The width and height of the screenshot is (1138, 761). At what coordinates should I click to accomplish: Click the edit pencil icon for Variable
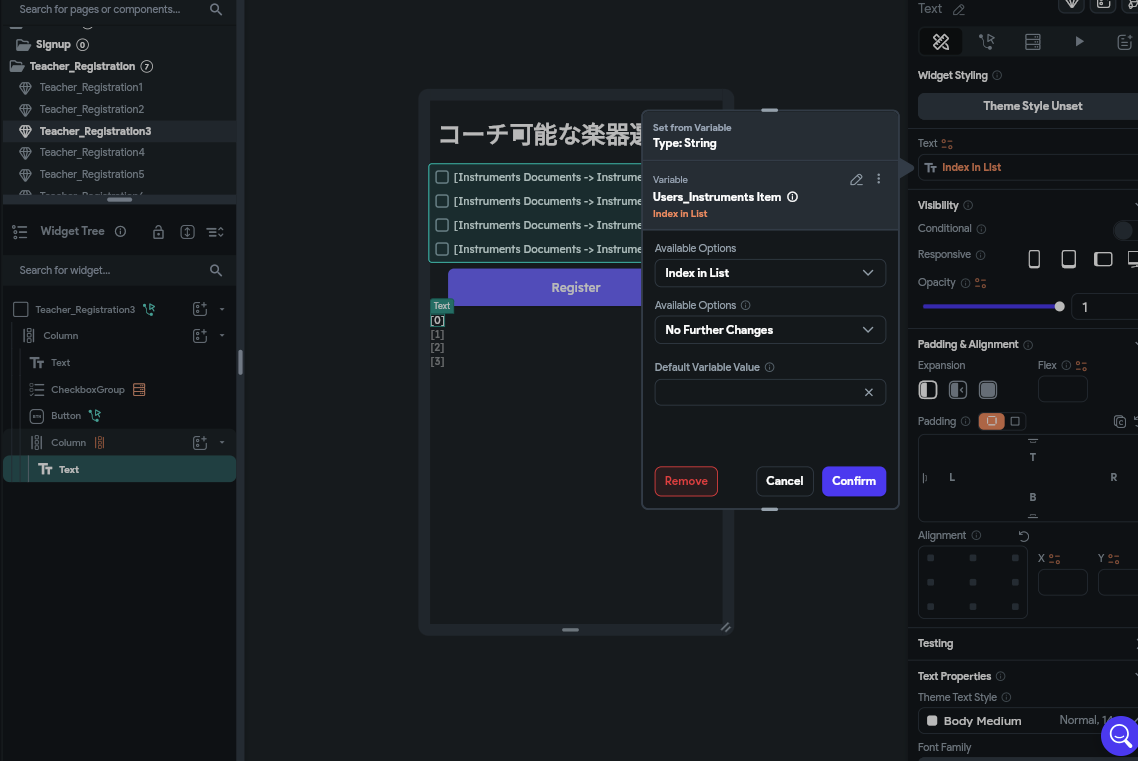coord(856,179)
